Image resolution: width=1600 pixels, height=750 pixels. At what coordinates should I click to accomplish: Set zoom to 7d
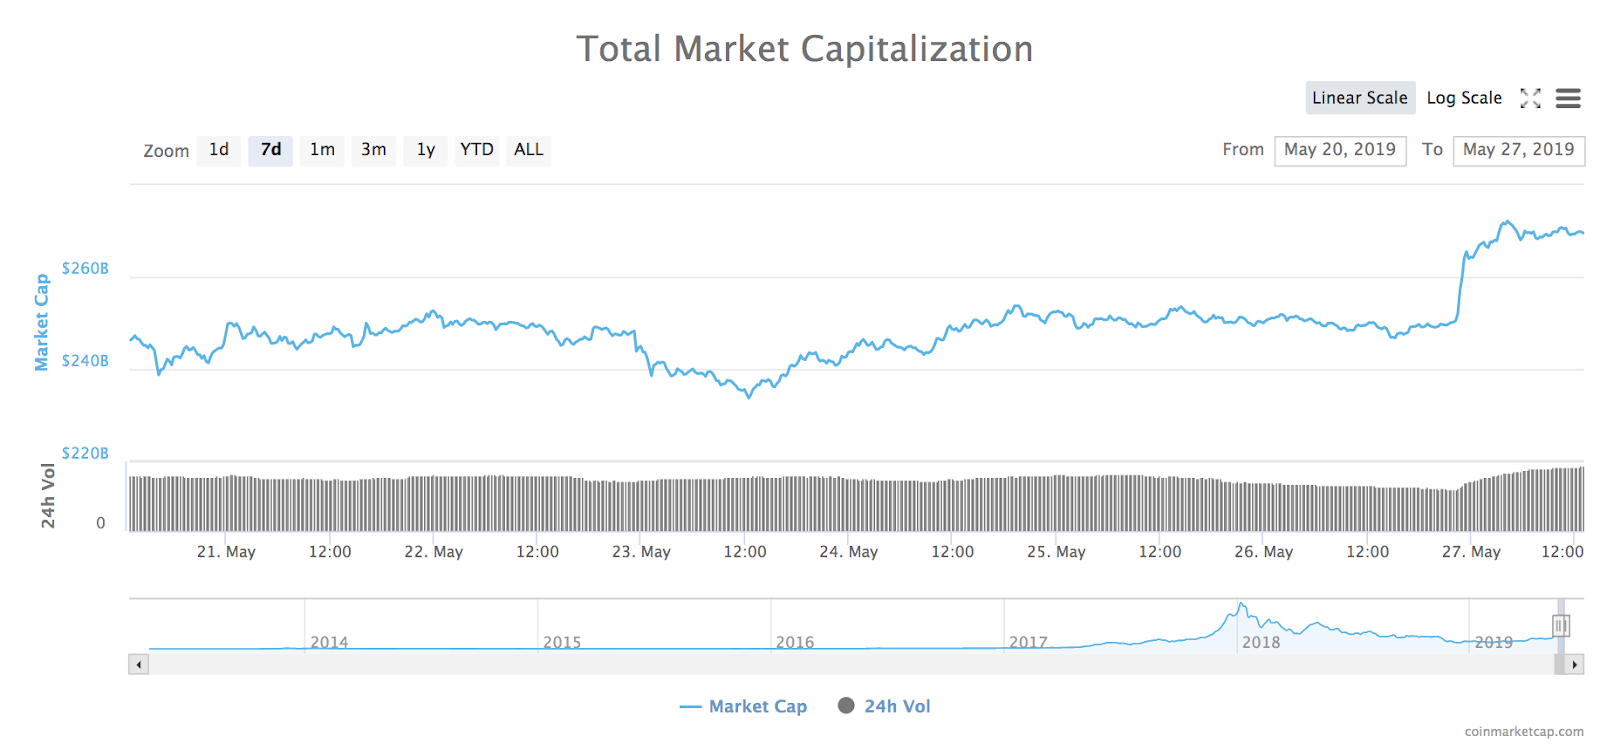[270, 150]
